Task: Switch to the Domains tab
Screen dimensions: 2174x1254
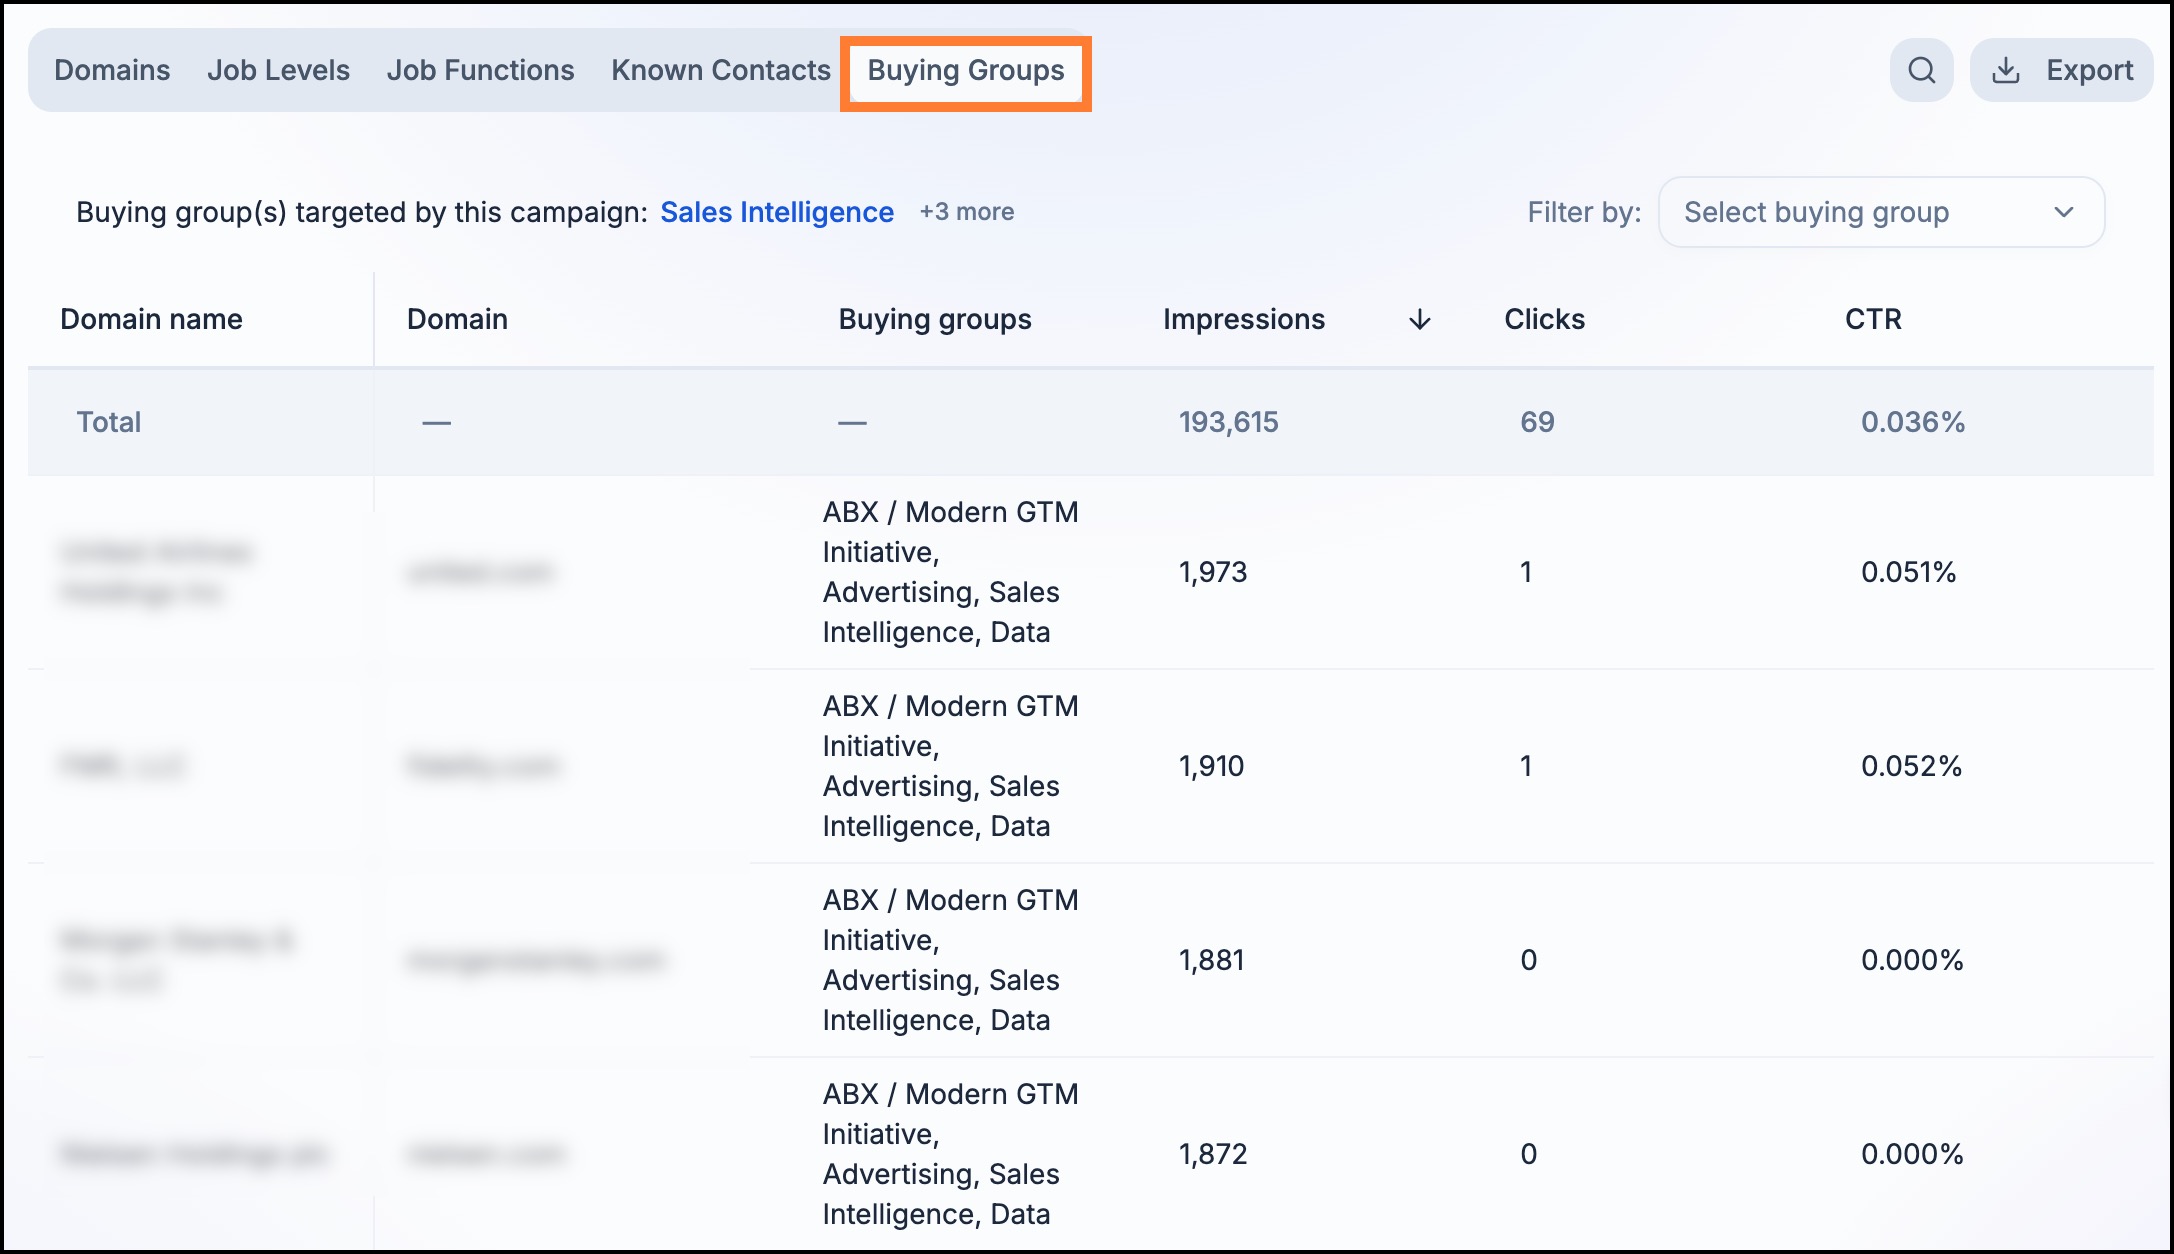Action: point(112,70)
